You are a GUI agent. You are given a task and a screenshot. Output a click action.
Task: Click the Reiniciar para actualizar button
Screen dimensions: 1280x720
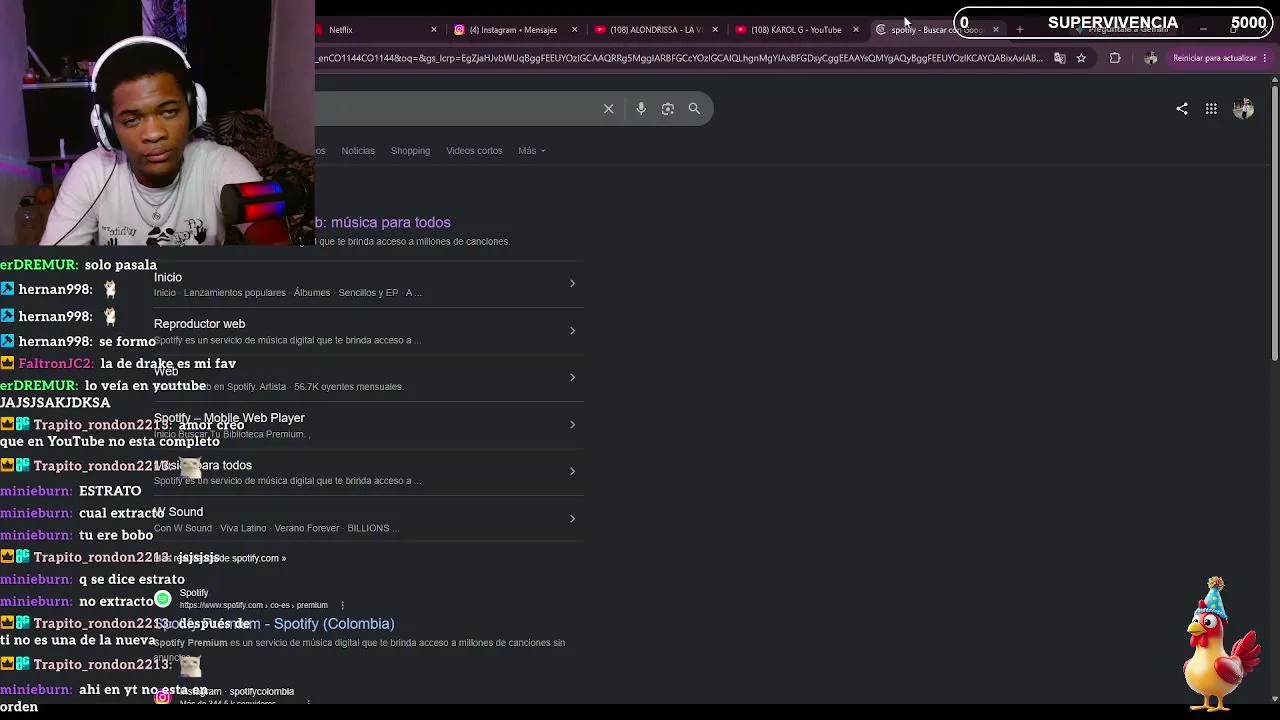click(1219, 58)
